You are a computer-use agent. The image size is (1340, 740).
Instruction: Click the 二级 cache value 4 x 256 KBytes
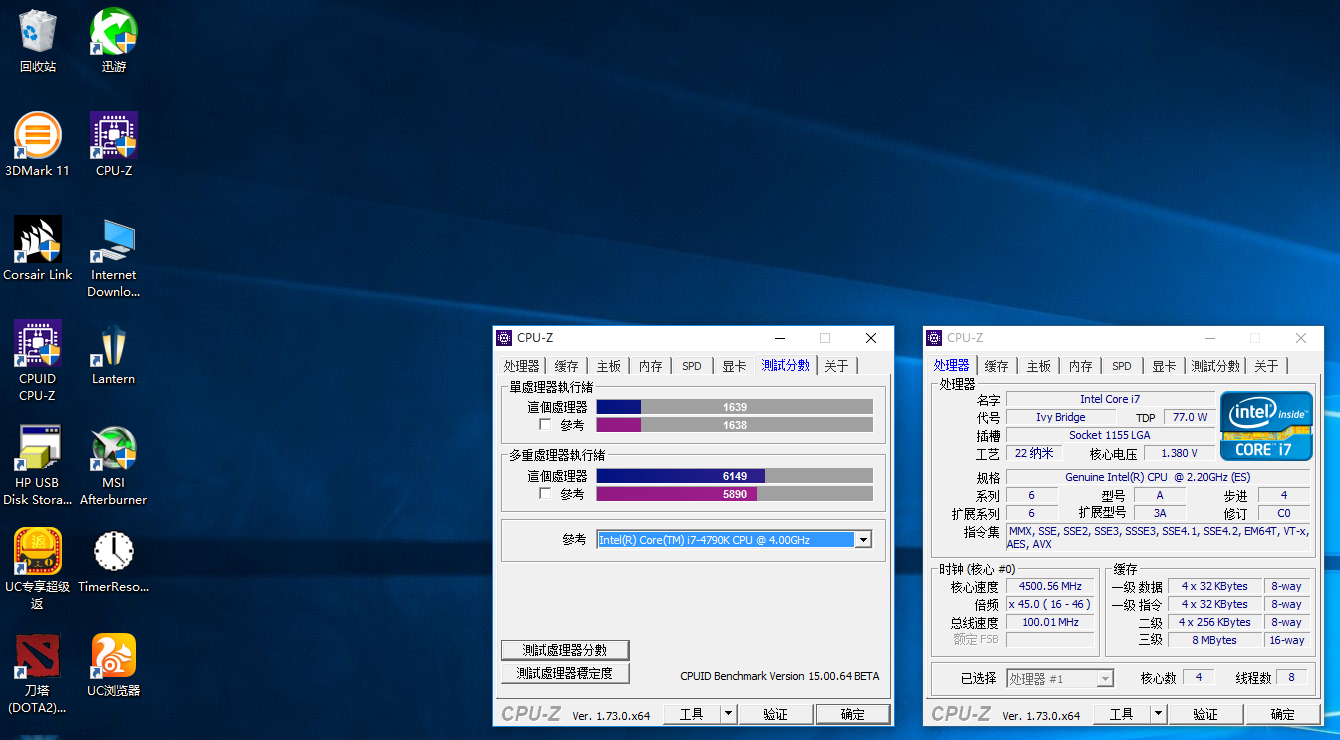tap(1214, 622)
